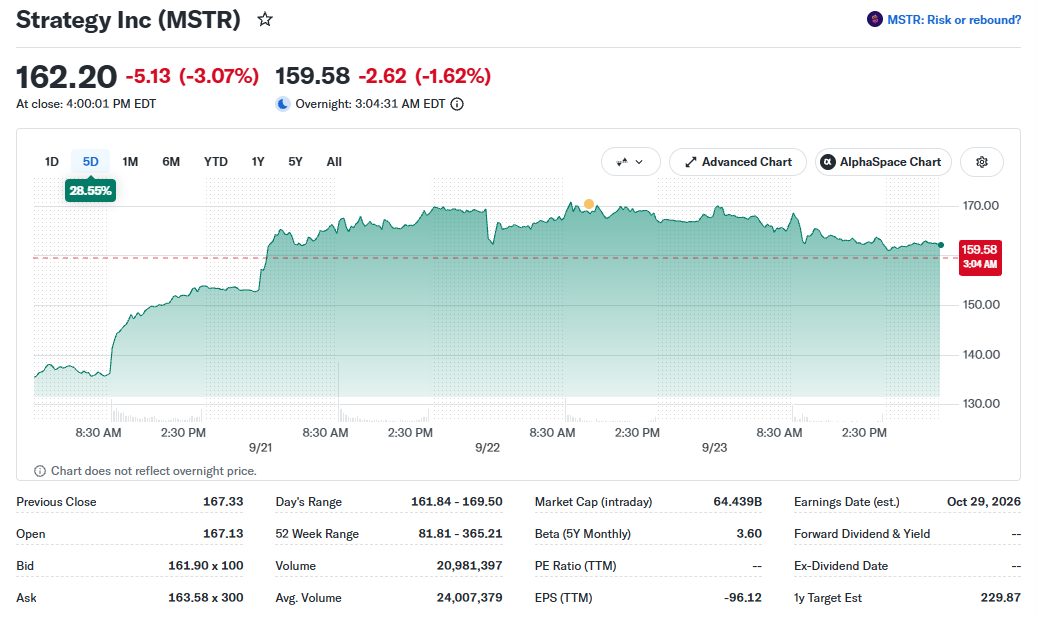Image resolution: width=1038 pixels, height=618 pixels.
Task: Click the 52 Week Range value 81.81 - 365.21
Action: point(460,533)
